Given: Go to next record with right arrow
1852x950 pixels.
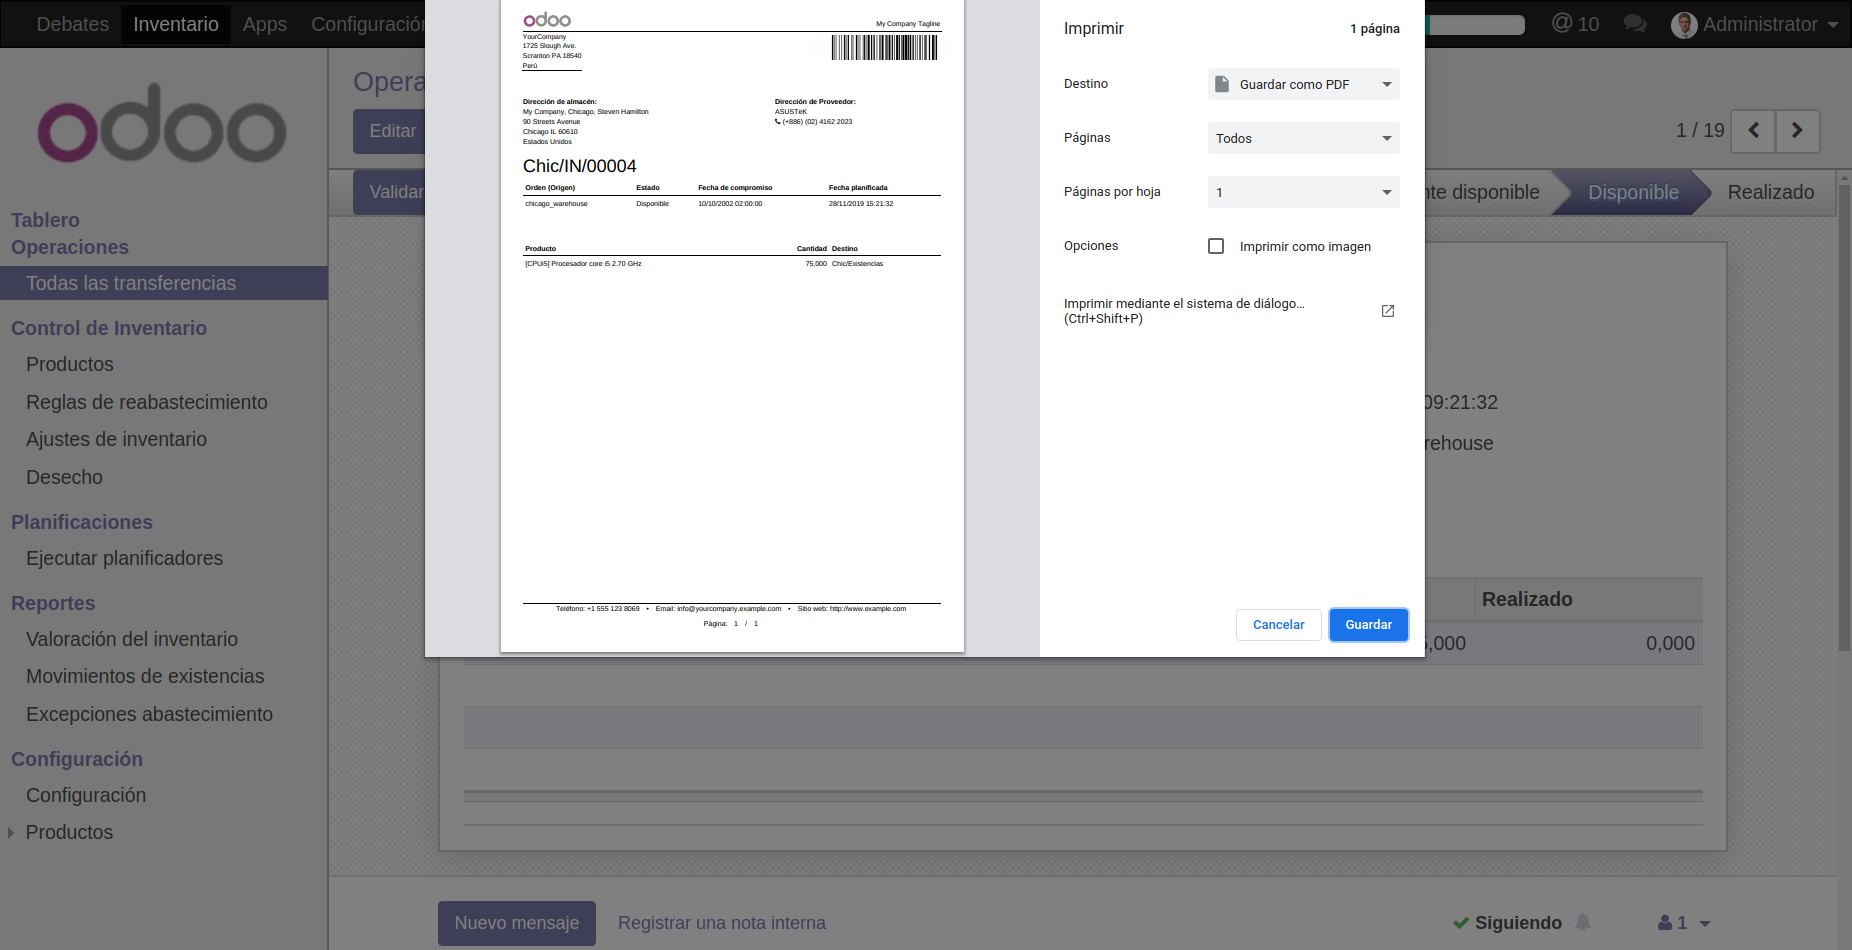Looking at the screenshot, I should (x=1797, y=131).
